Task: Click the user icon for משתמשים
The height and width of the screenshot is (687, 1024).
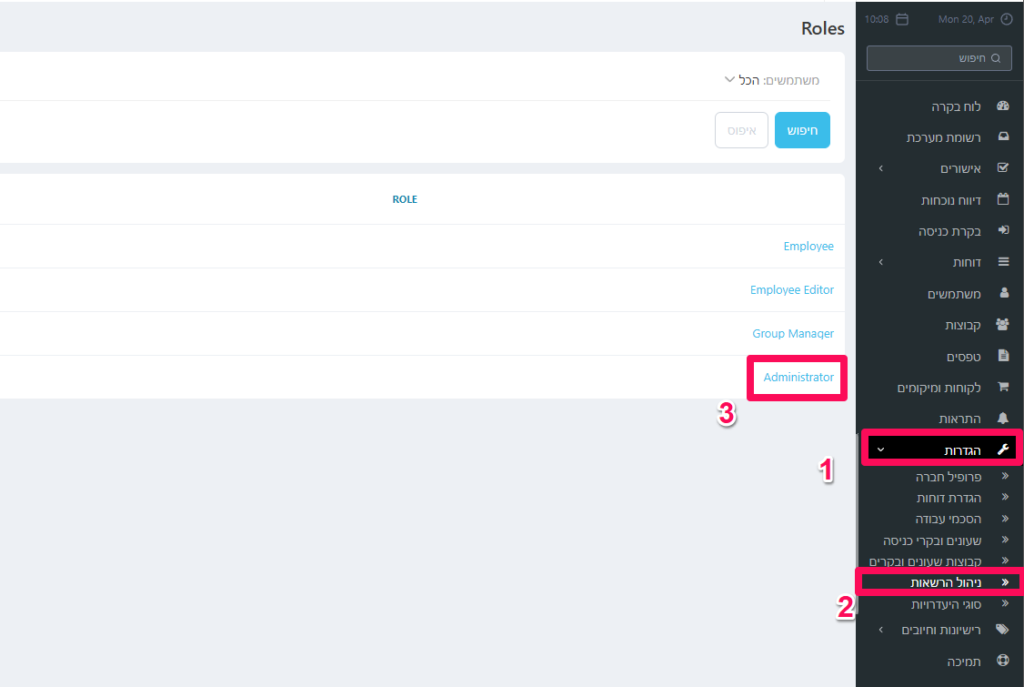Action: pyautogui.click(x=1003, y=294)
